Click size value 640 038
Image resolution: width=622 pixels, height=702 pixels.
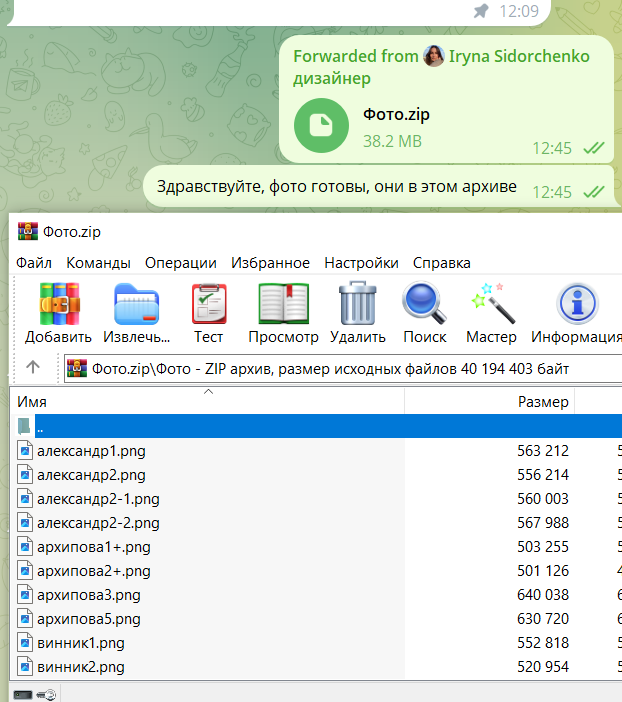tap(543, 595)
